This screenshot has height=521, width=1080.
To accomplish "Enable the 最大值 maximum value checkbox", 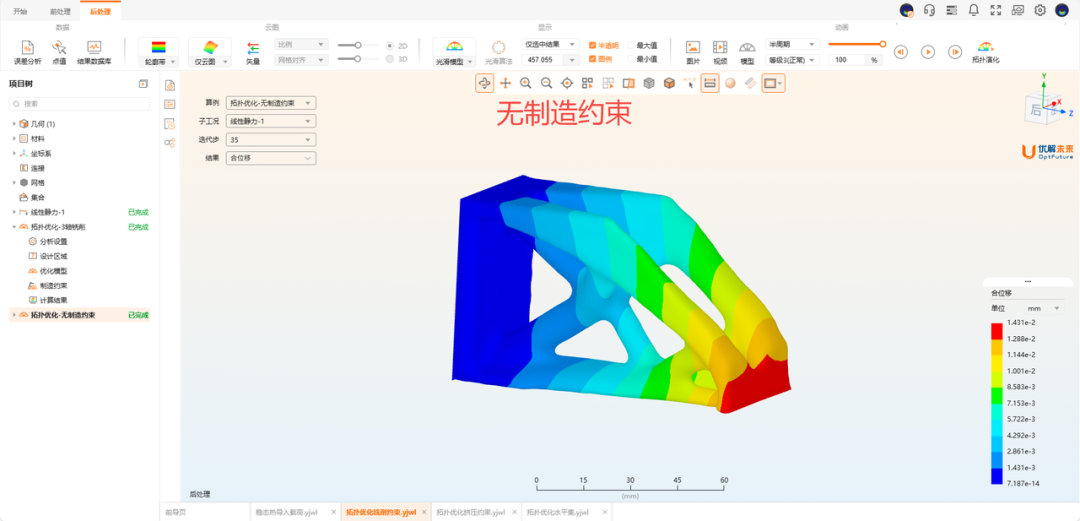I will (632, 45).
